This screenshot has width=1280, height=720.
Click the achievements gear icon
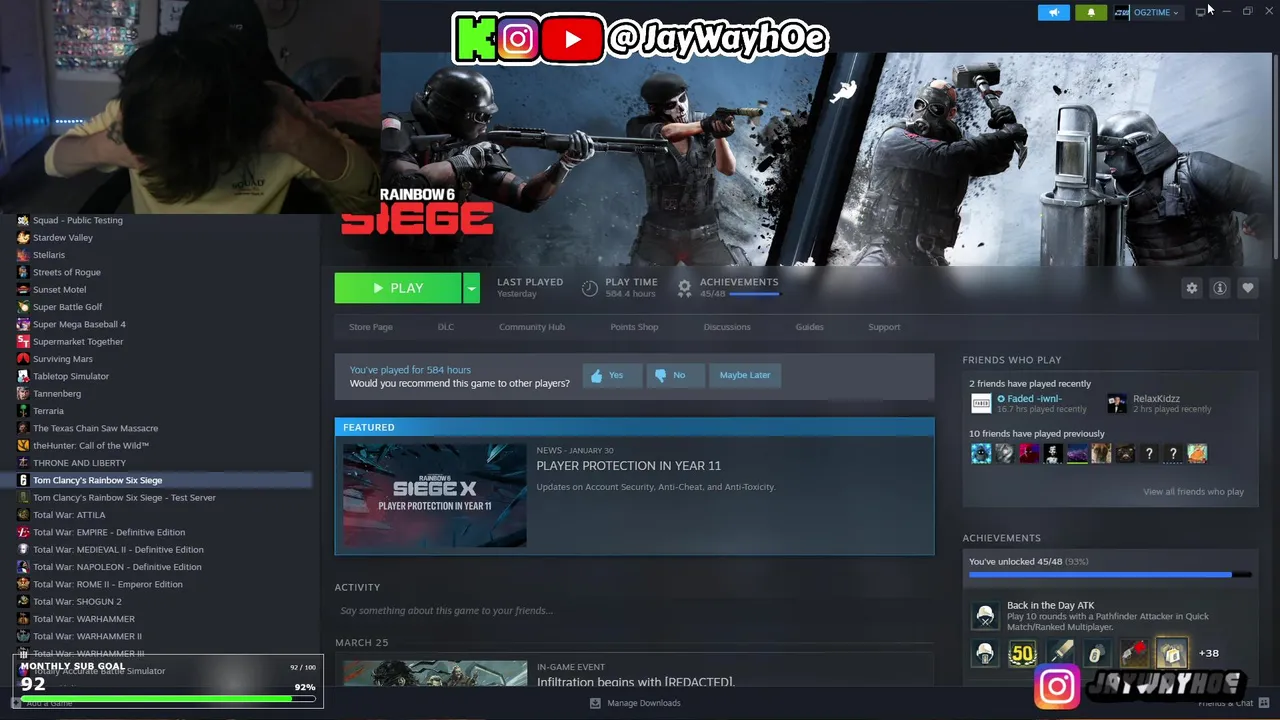[684, 288]
